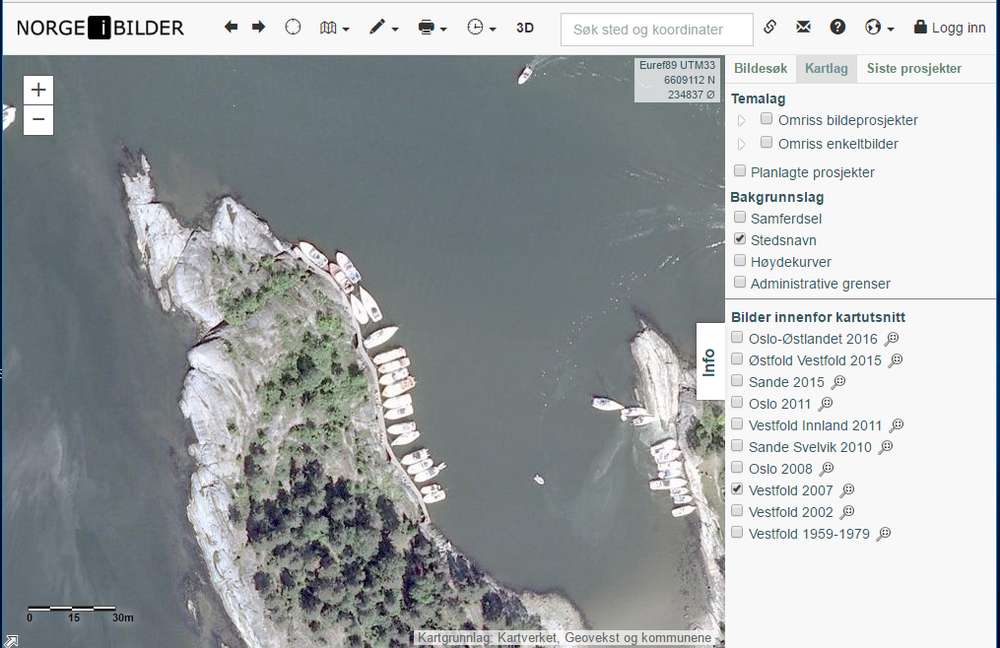Screen dimensions: 1000x648
Task: Switch to 3D view
Action: pos(525,27)
